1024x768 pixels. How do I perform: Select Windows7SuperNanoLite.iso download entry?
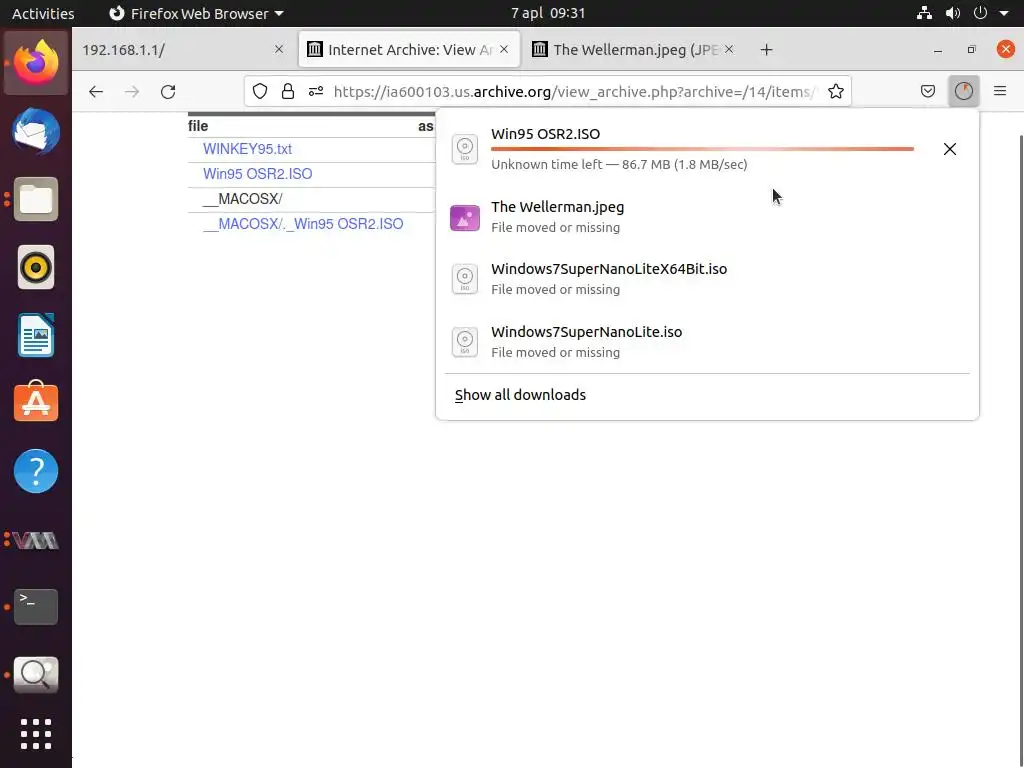pyautogui.click(x=707, y=342)
